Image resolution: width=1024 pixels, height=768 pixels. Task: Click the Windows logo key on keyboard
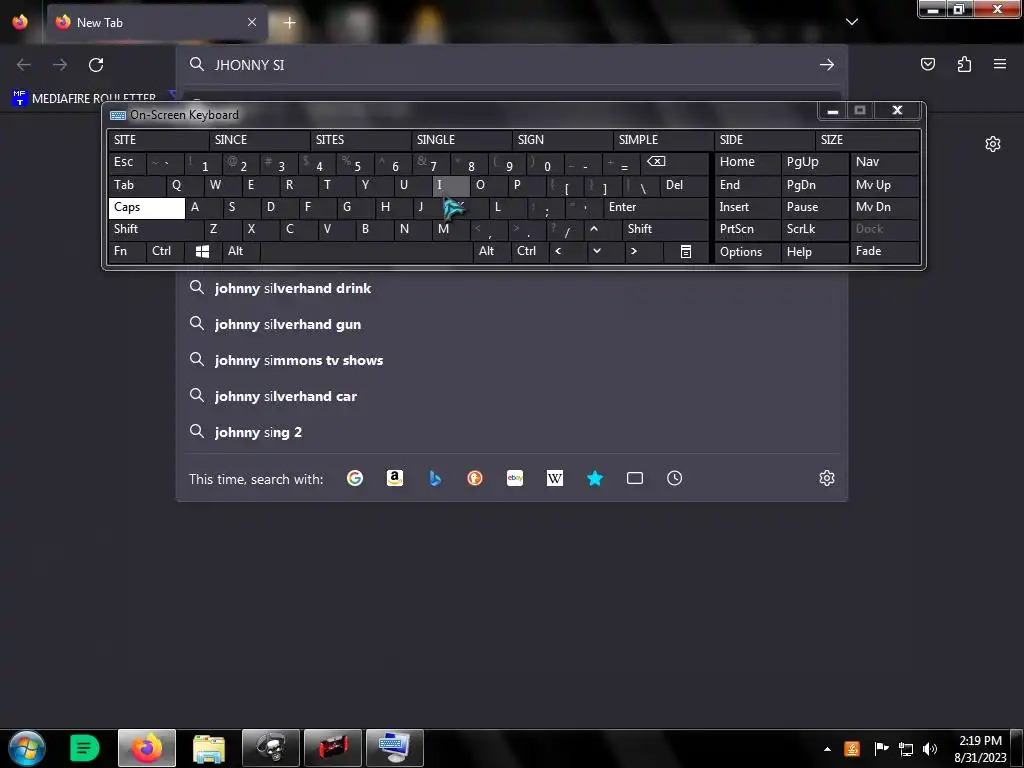coord(202,251)
